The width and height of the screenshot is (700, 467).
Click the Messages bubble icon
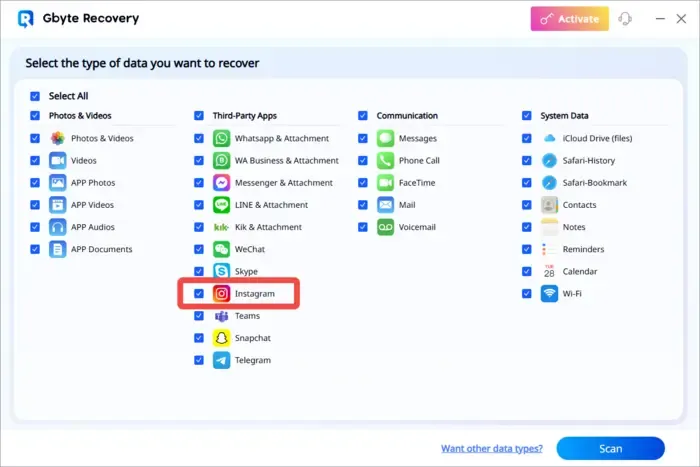pyautogui.click(x=385, y=138)
